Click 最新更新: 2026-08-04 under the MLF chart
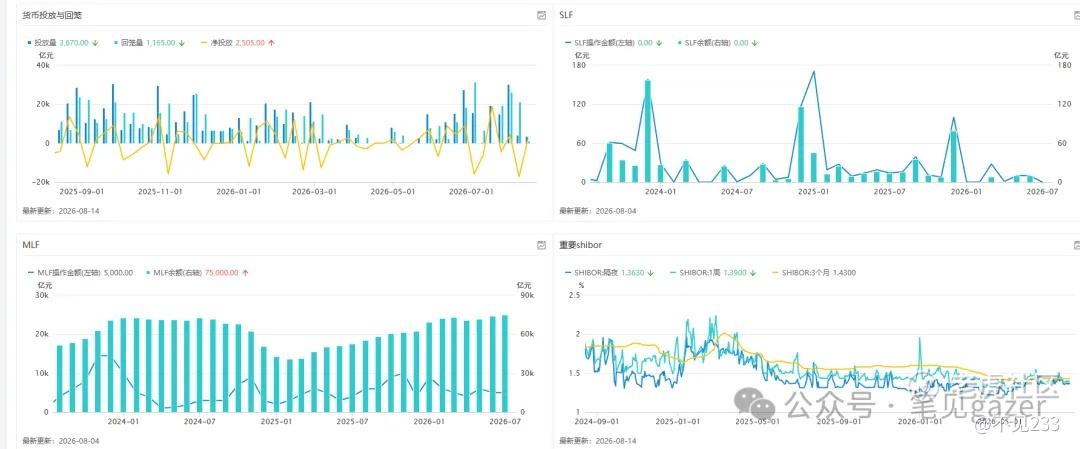 pos(61,440)
